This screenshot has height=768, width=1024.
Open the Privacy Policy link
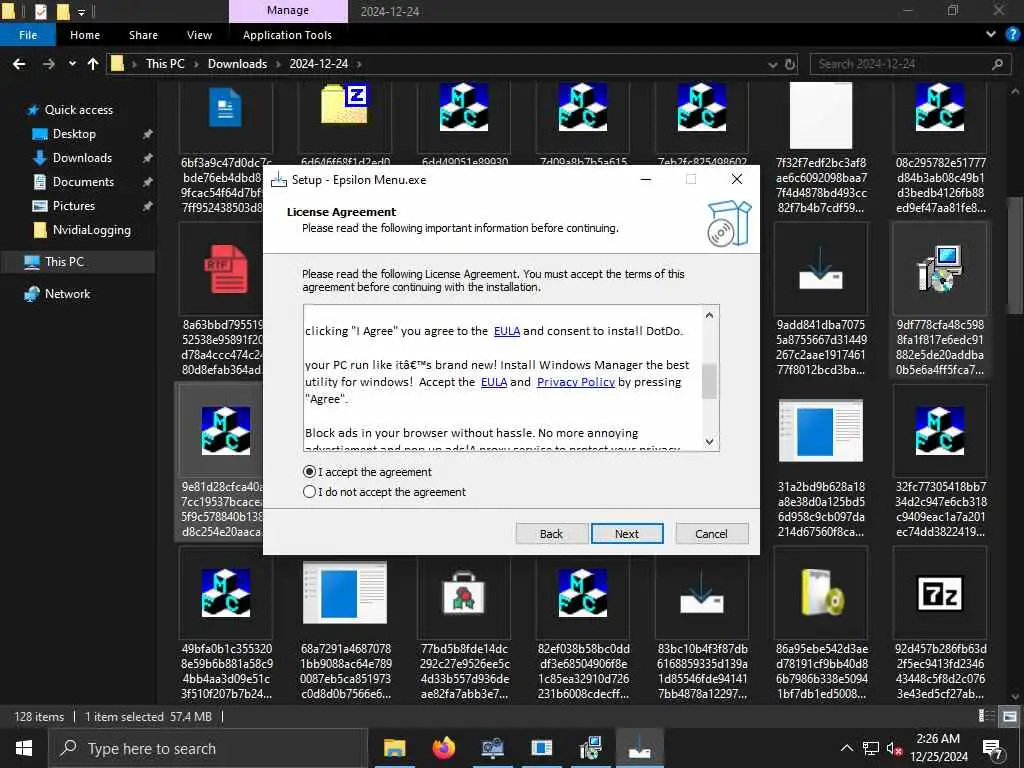point(575,382)
